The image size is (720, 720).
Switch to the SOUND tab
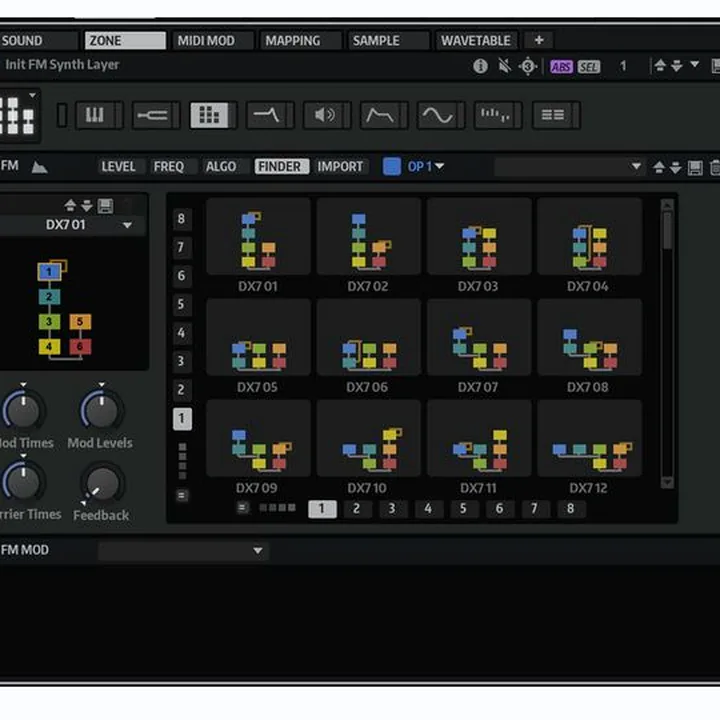coord(39,40)
